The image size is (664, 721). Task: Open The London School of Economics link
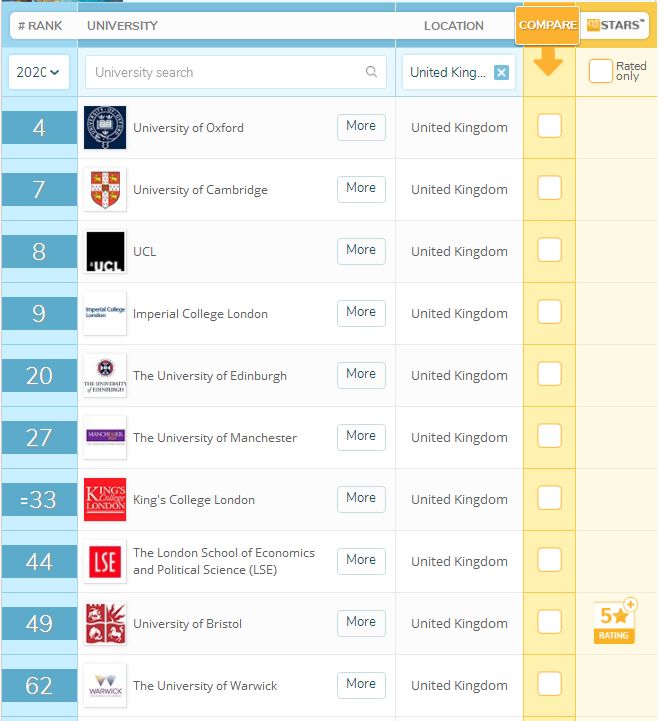tap(224, 561)
